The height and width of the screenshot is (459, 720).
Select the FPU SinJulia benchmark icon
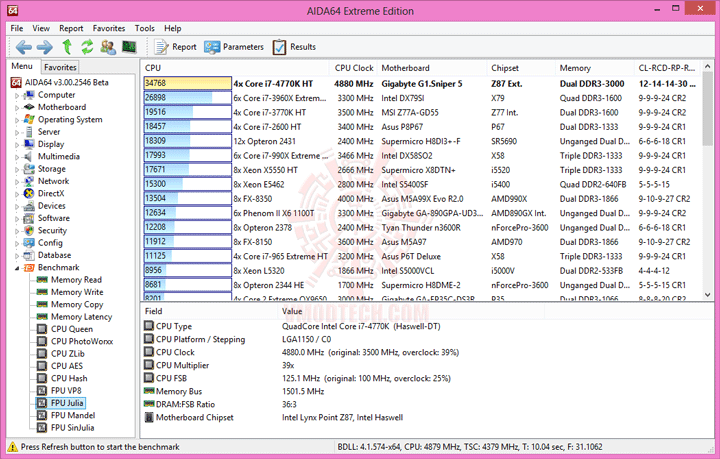pyautogui.click(x=42, y=428)
